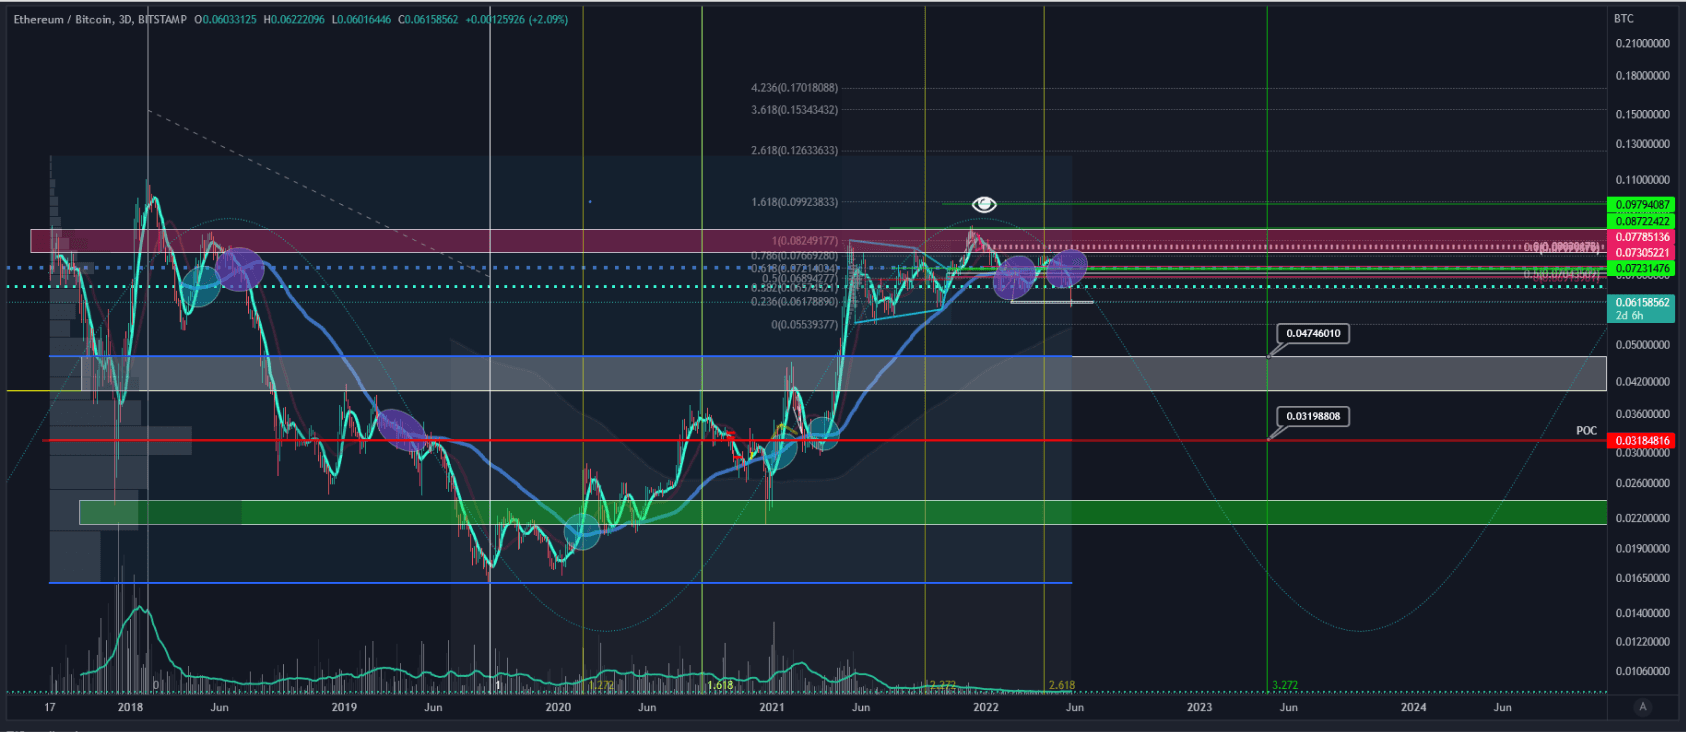Select the yellow 1.618 Fib time zone label
1686x732 pixels.
point(720,685)
